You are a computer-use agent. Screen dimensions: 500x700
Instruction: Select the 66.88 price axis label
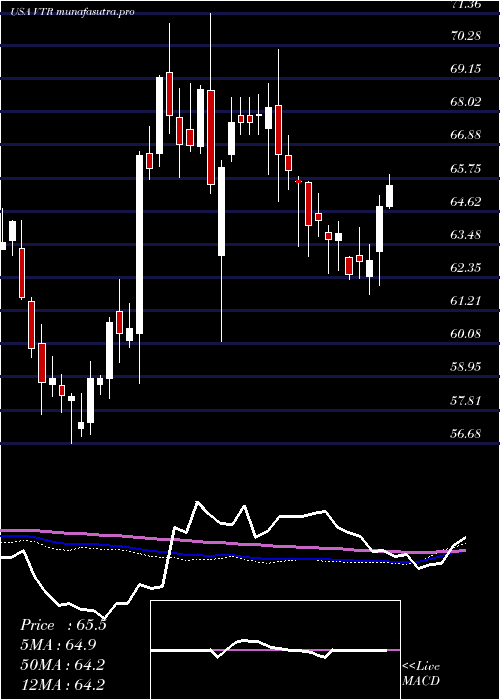point(466,135)
